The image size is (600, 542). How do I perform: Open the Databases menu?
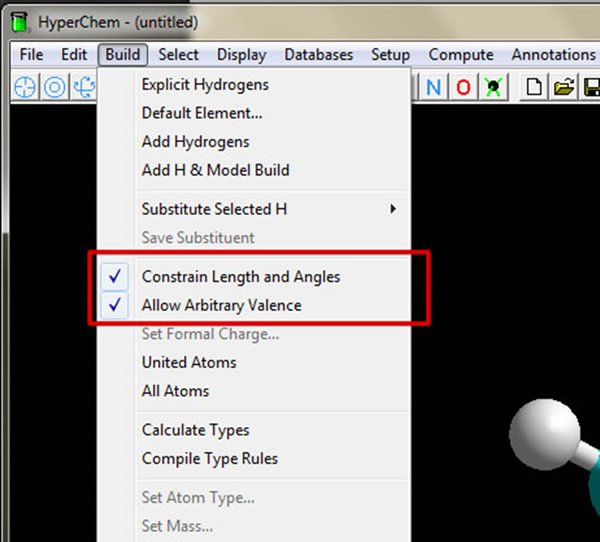pos(318,55)
